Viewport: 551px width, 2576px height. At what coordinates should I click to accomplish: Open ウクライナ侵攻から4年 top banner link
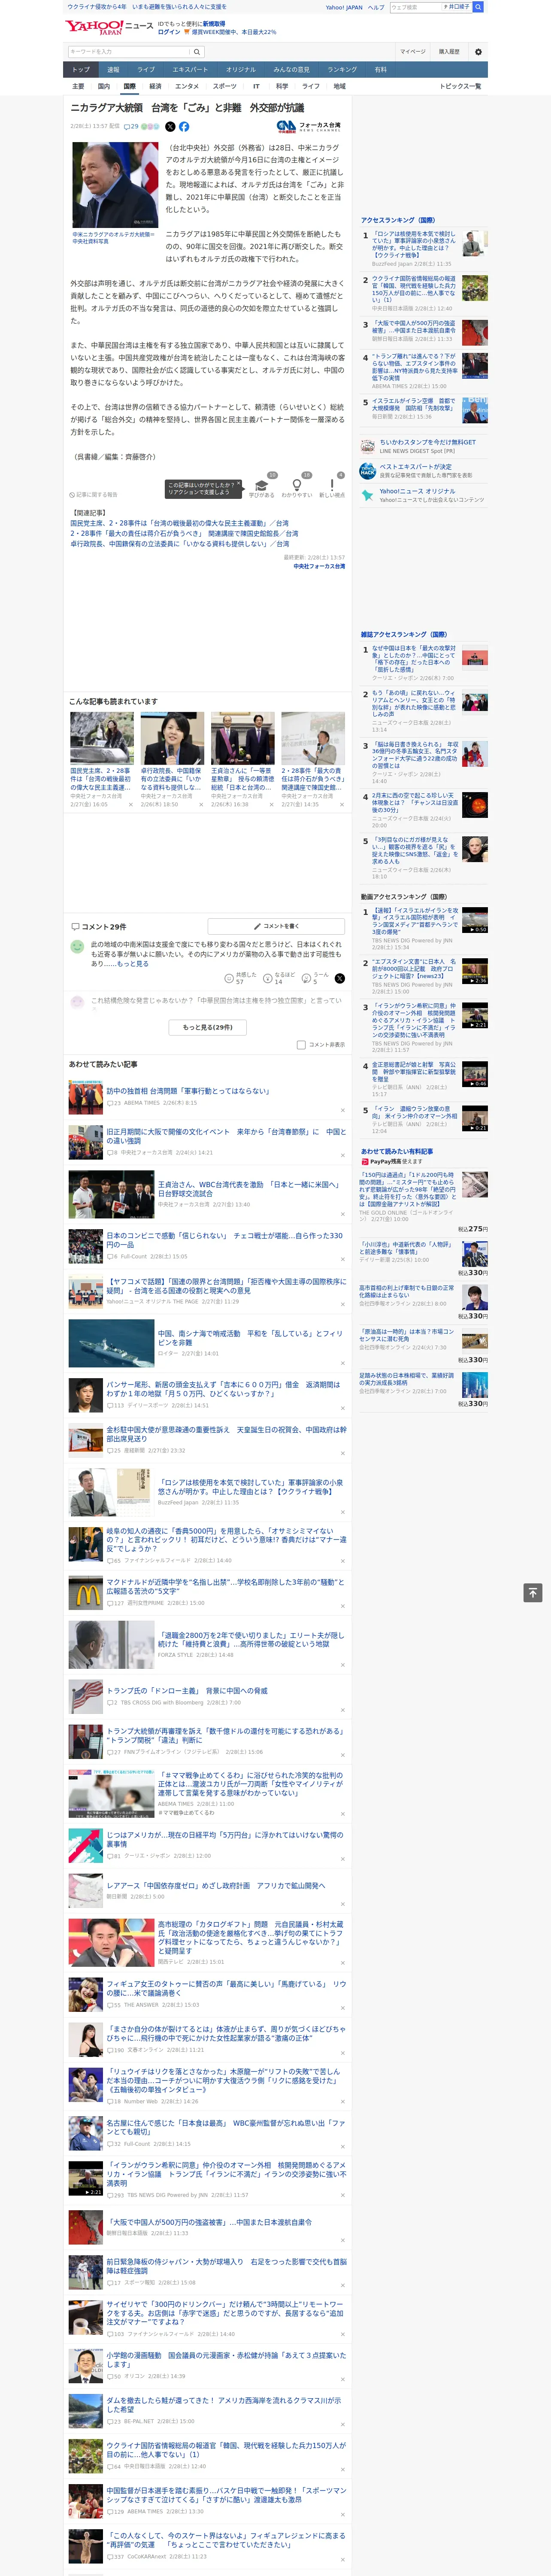[147, 7]
